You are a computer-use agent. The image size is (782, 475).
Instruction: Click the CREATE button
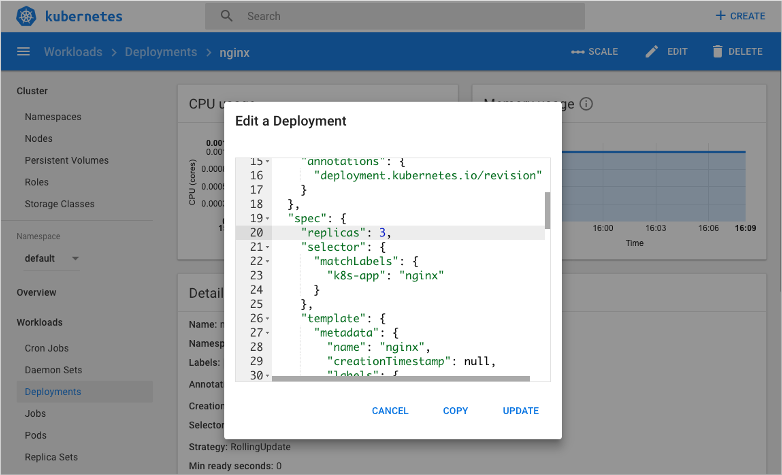click(741, 16)
